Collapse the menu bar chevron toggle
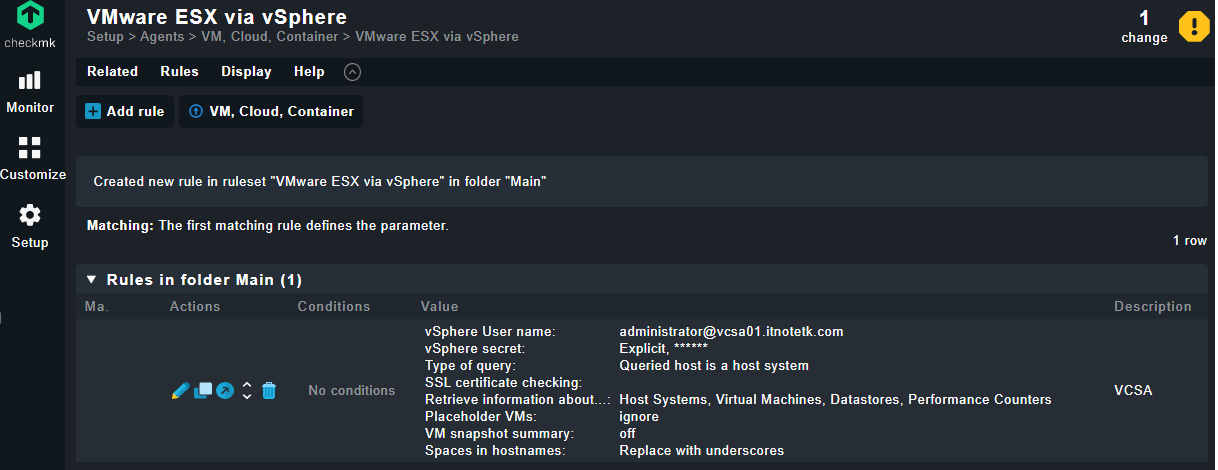 (x=352, y=72)
